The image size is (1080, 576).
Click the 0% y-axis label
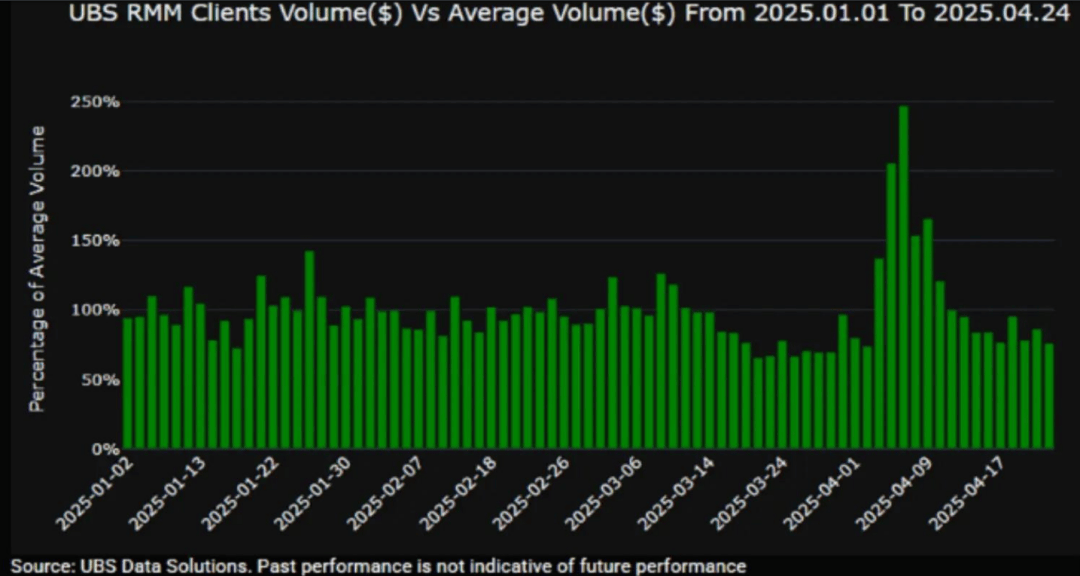point(103,449)
